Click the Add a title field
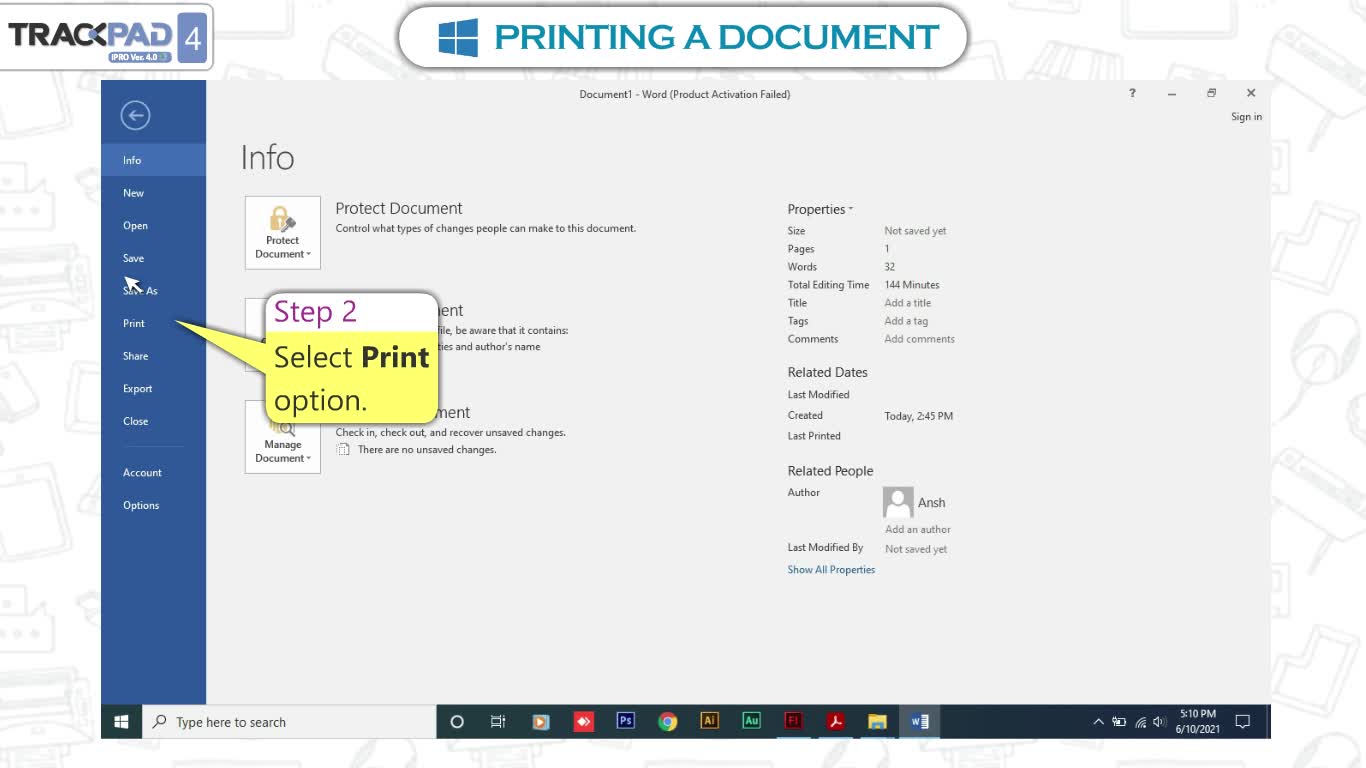Viewport: 1366px width, 768px height. [907, 303]
